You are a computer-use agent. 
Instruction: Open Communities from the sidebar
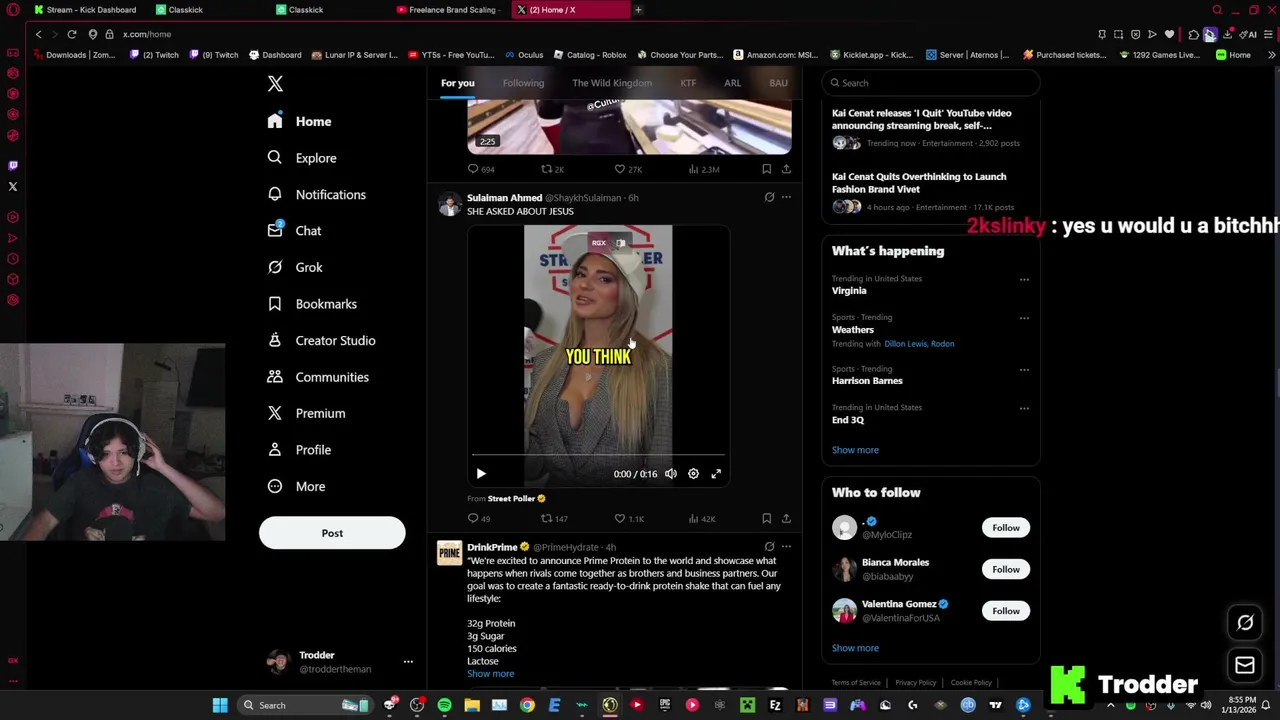318,377
